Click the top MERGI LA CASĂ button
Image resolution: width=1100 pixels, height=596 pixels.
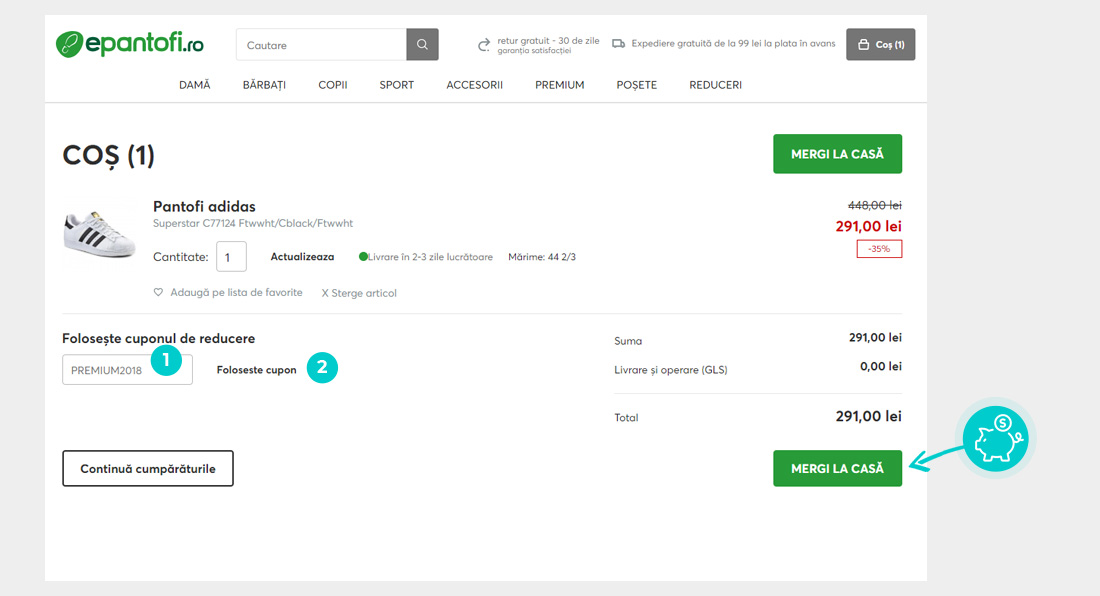tap(838, 154)
